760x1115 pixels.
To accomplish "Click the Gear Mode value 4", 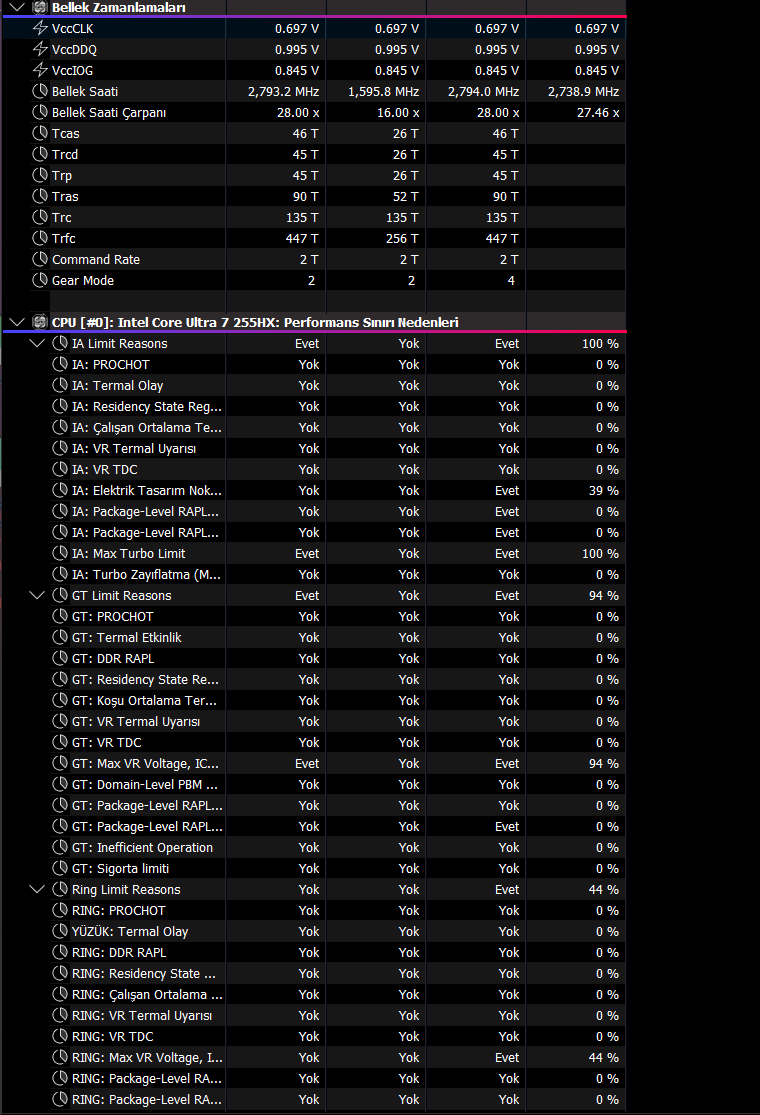I will (511, 280).
